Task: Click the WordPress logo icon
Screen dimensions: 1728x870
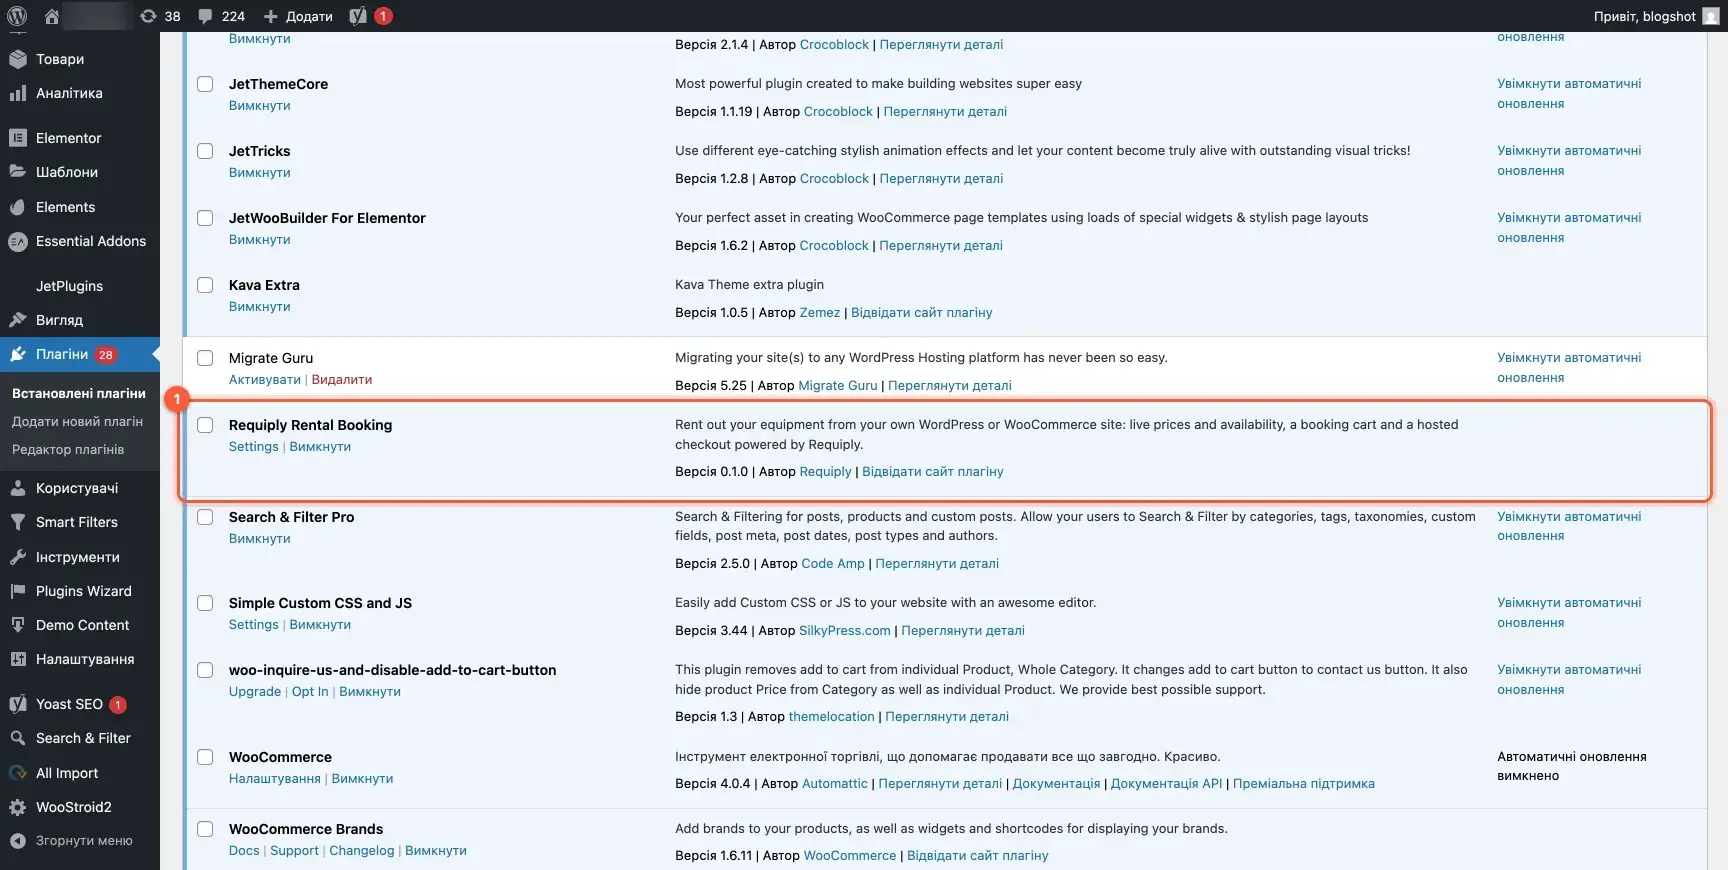Action: coord(17,16)
